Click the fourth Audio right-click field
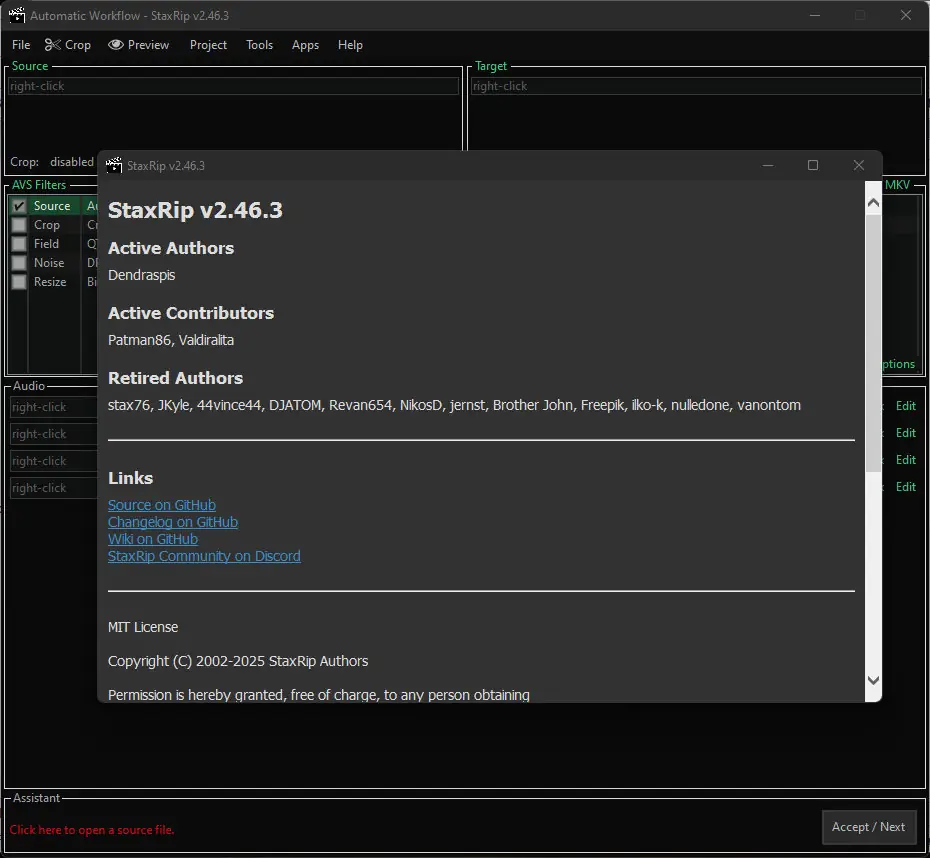 click(54, 488)
